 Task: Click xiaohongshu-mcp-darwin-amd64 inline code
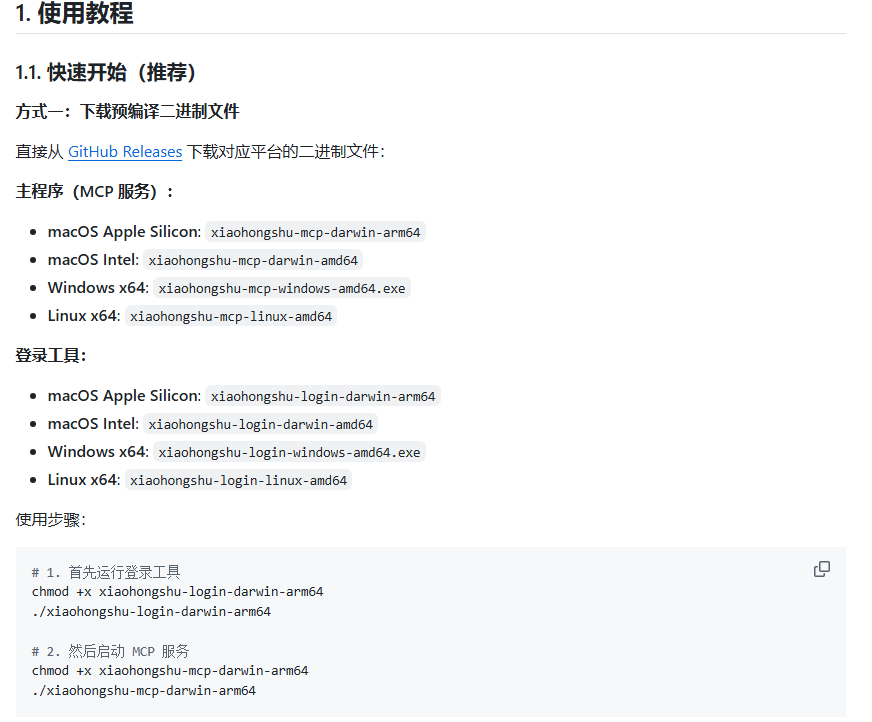[253, 260]
